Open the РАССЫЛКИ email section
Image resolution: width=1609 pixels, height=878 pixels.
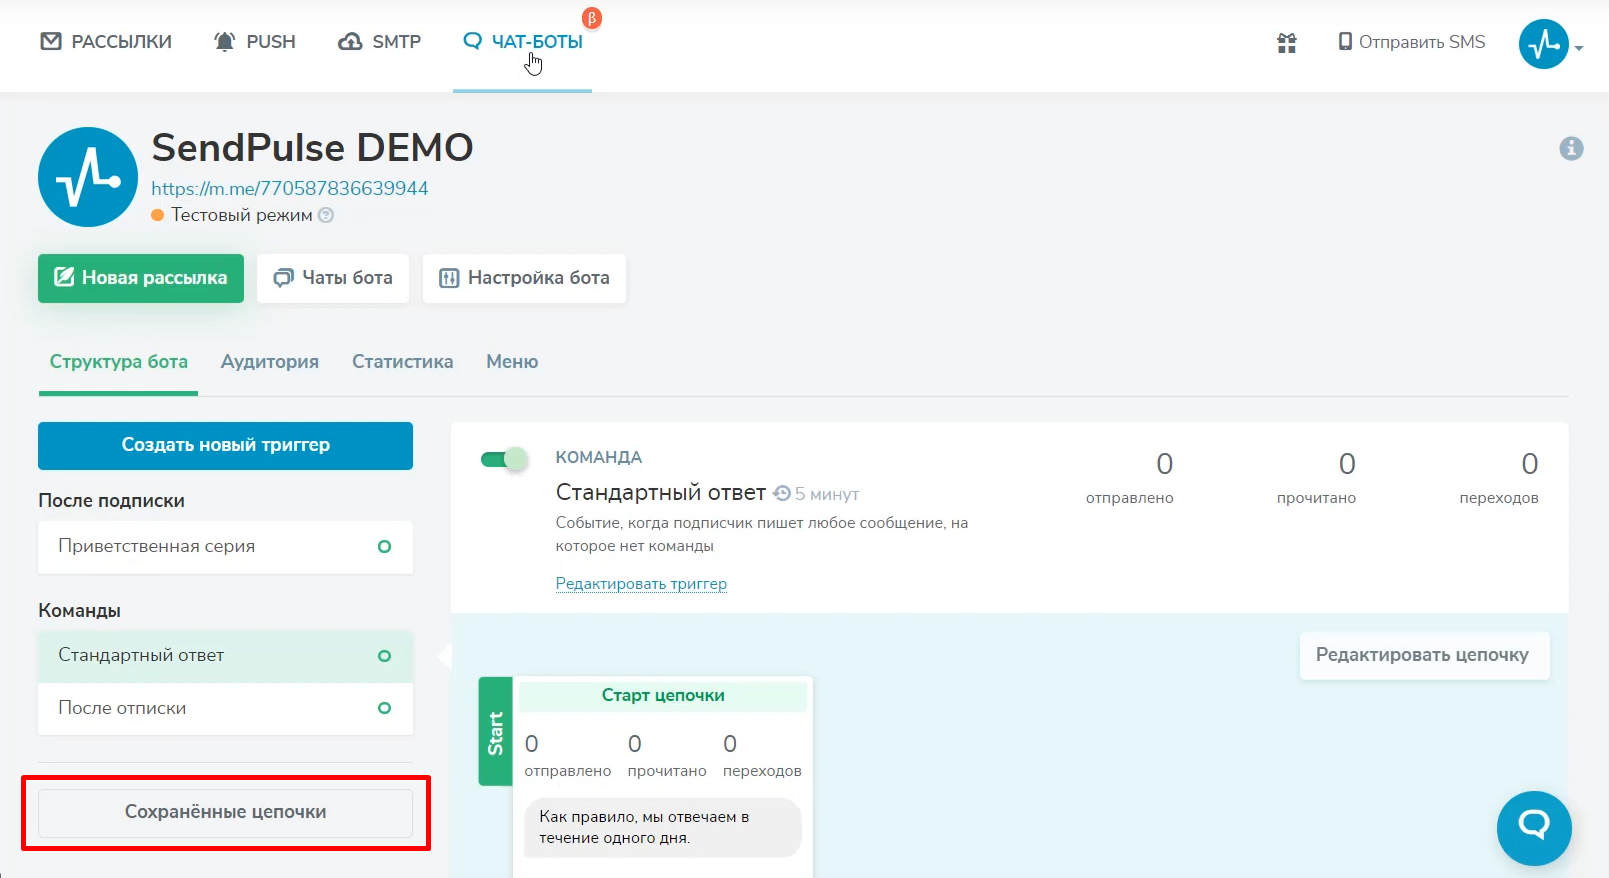[106, 42]
